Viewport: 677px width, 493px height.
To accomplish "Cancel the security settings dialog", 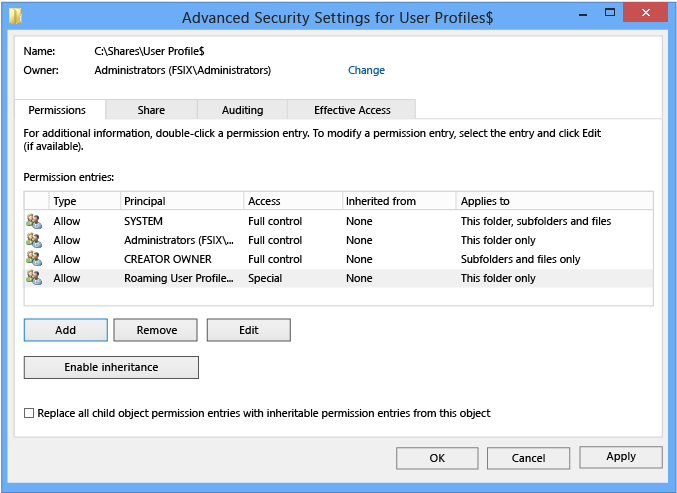I will 528,457.
